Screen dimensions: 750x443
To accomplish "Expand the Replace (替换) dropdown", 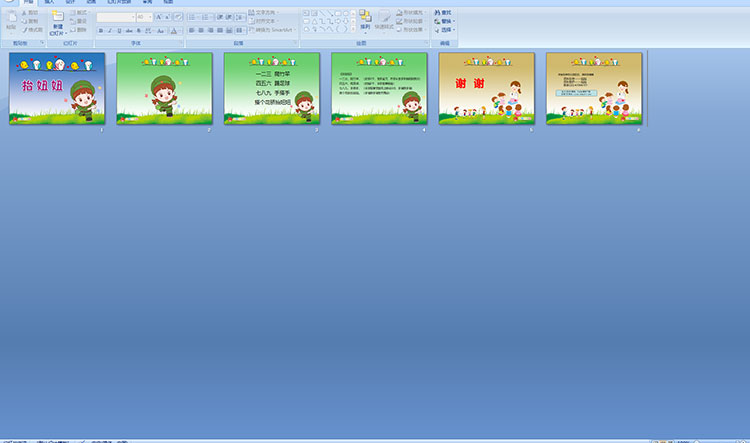I will pyautogui.click(x=445, y=21).
